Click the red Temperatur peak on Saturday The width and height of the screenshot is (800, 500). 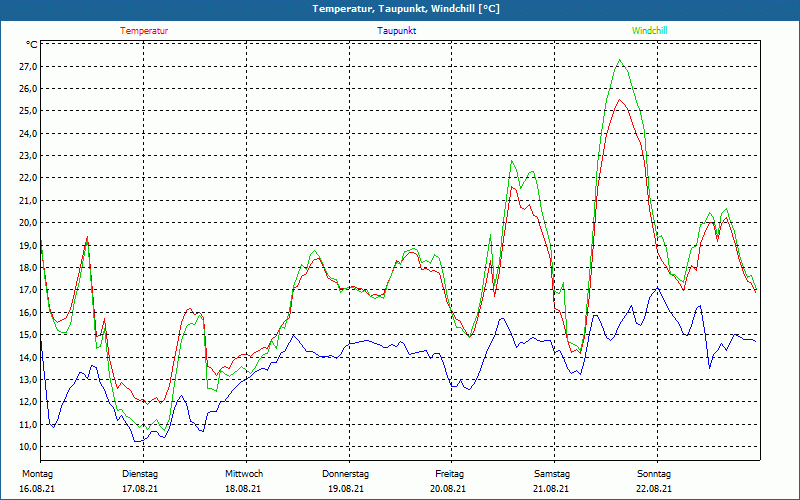[x=619, y=99]
